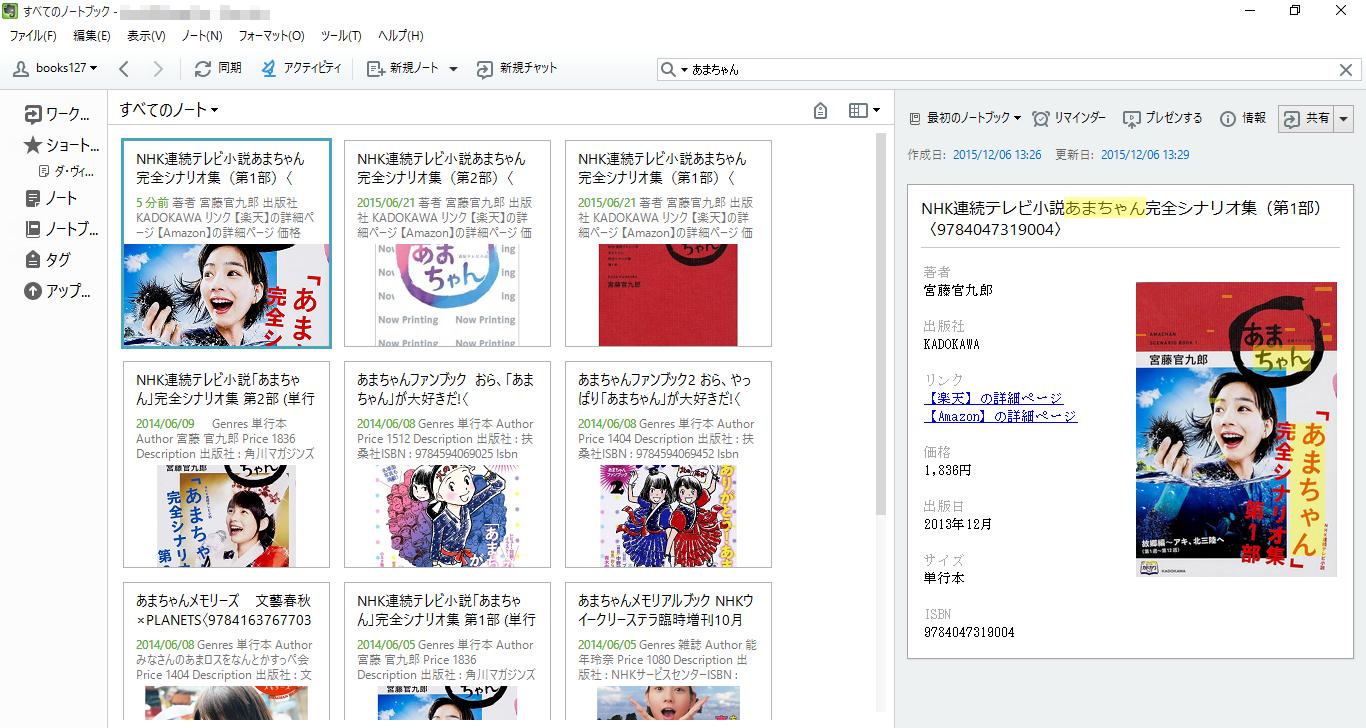This screenshot has height=728, width=1366.
Task: Open ワークチャット in the sidebar
Action: point(57,114)
